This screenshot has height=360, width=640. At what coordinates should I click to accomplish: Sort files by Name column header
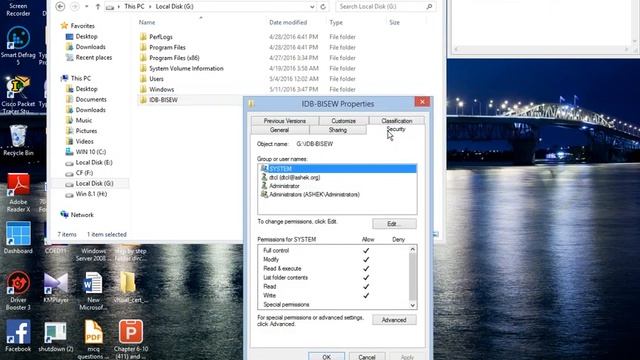coord(147,22)
